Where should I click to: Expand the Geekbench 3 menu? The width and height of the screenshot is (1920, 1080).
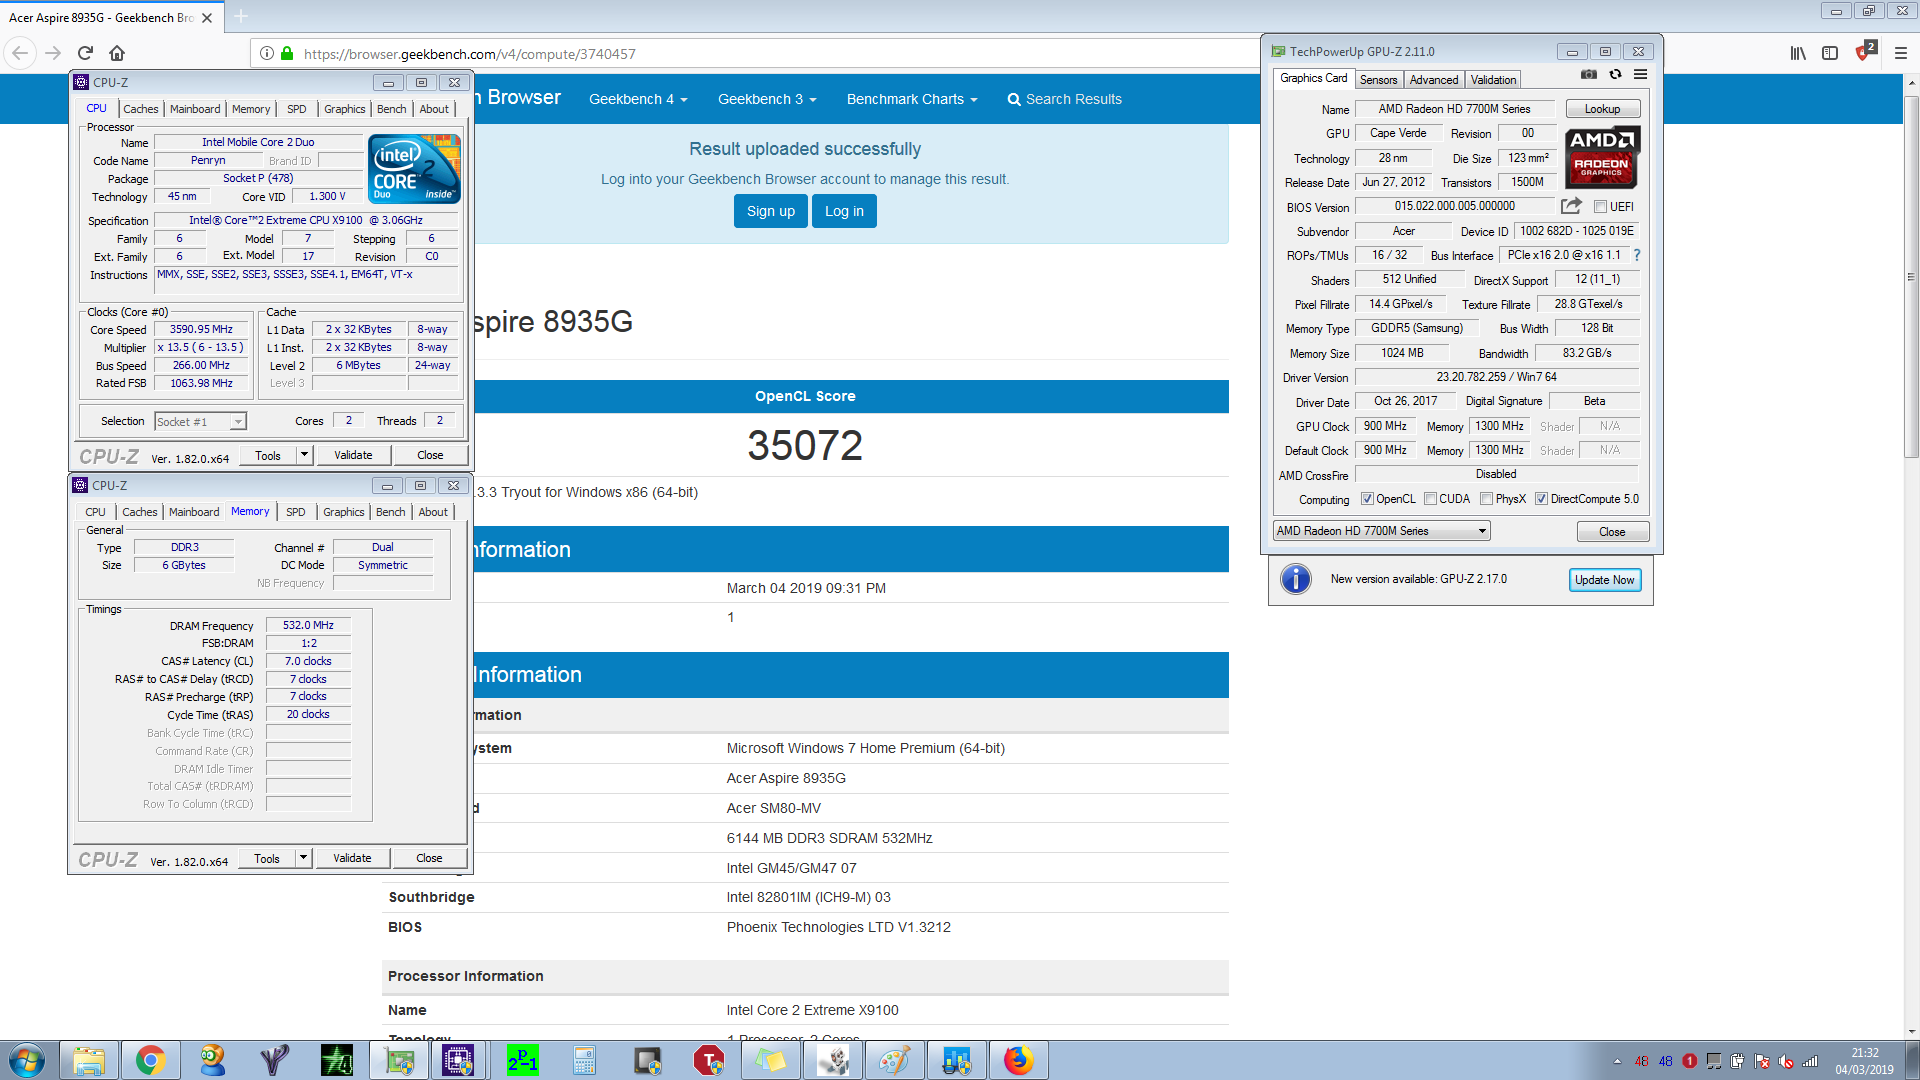tap(767, 99)
